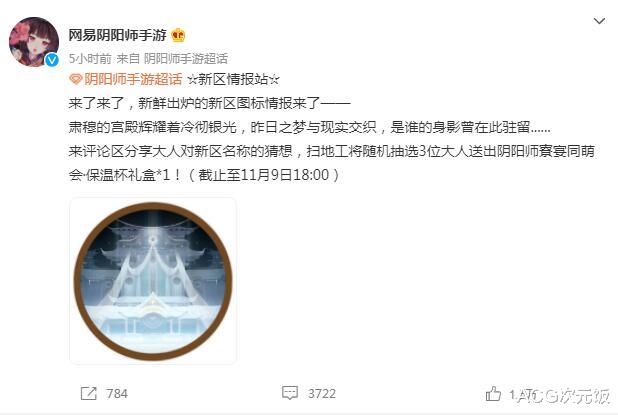Click the 来自 source label
Viewport: 618px width, 415px height.
tap(128, 59)
